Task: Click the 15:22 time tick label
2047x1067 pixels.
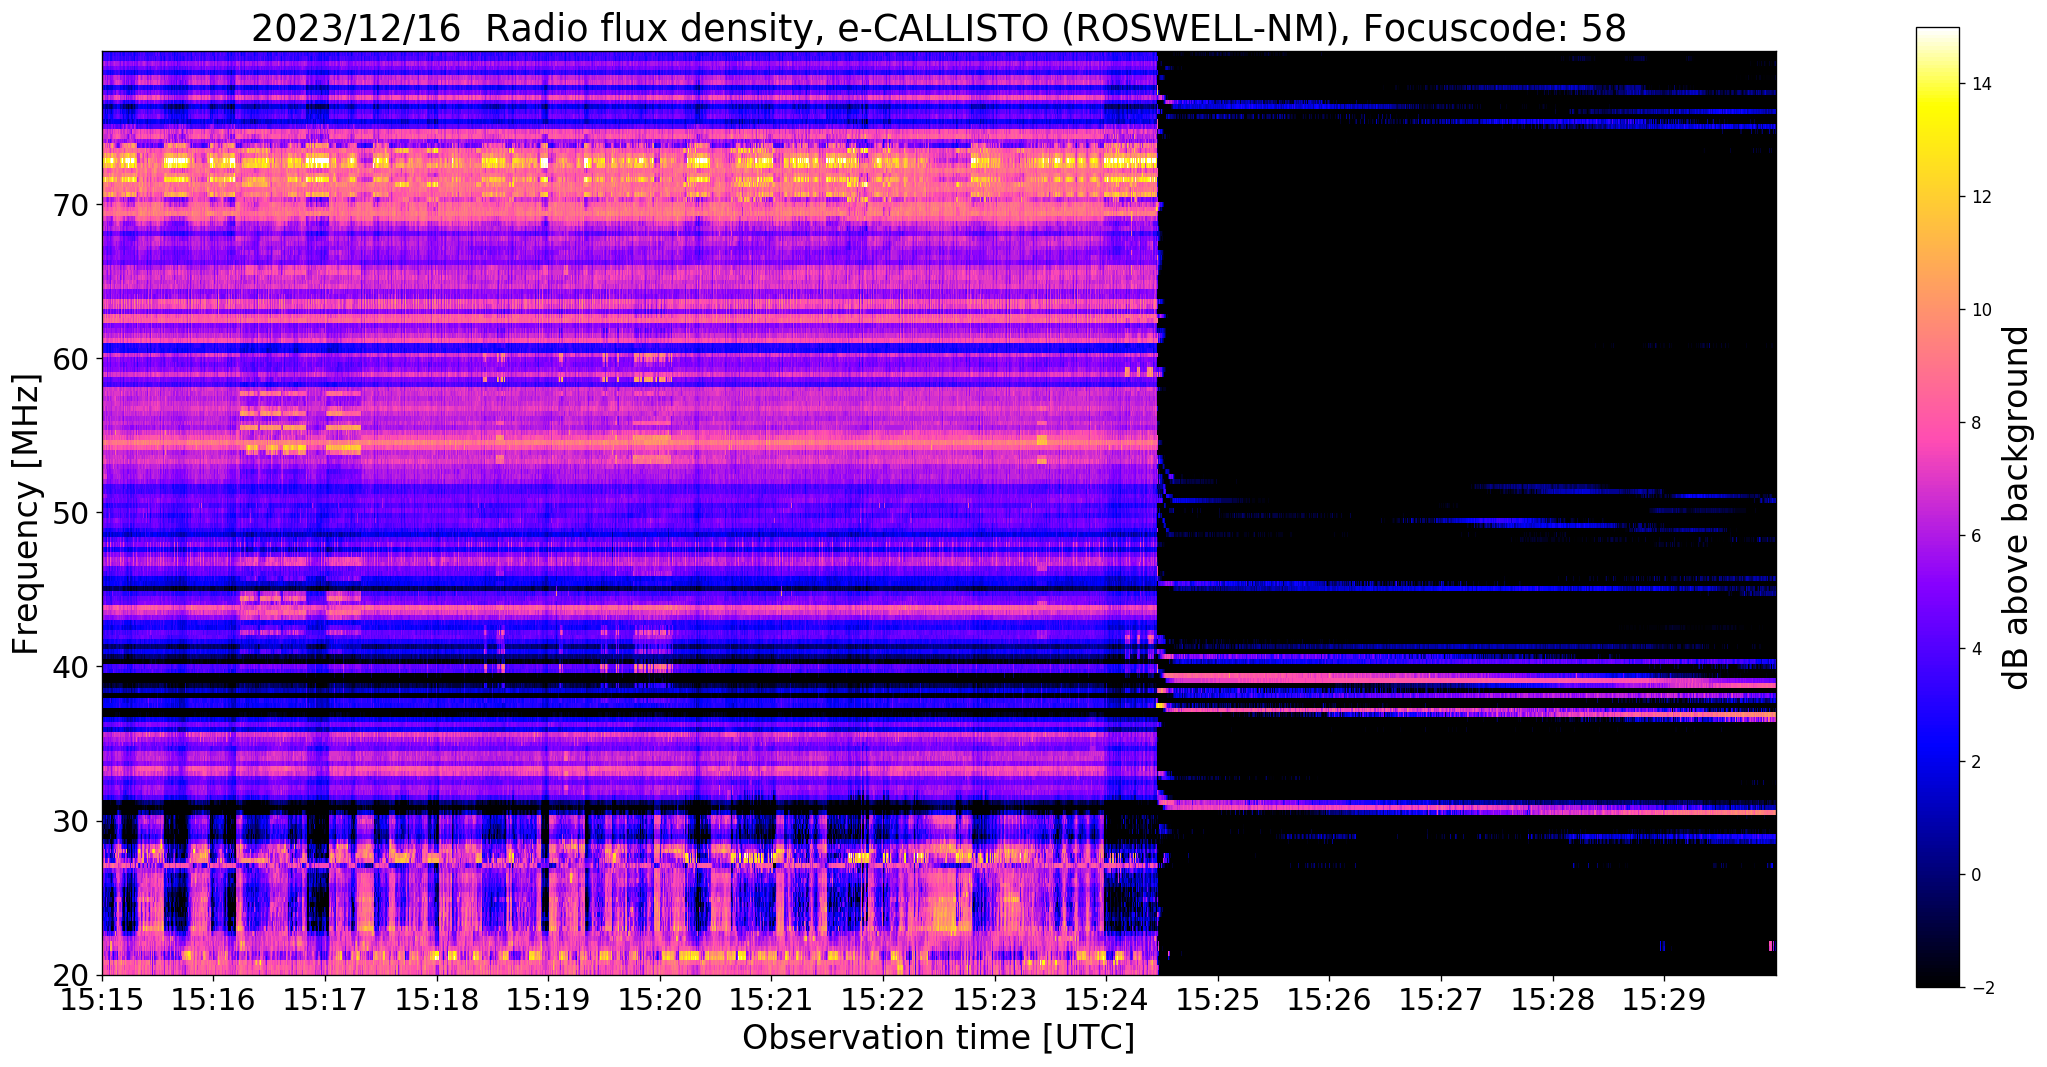Action: pyautogui.click(x=883, y=998)
